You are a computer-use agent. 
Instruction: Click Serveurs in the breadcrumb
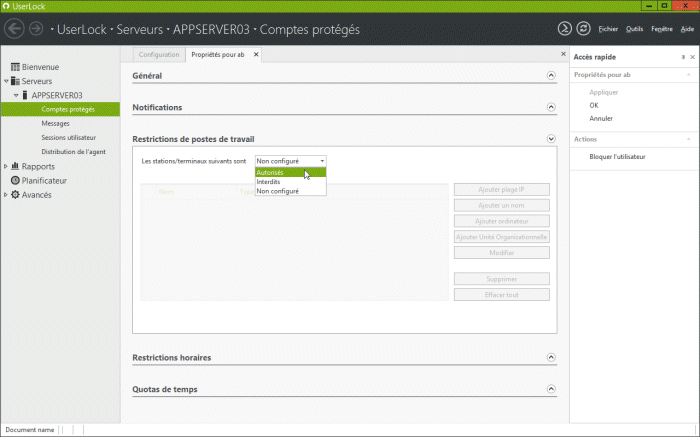point(140,29)
